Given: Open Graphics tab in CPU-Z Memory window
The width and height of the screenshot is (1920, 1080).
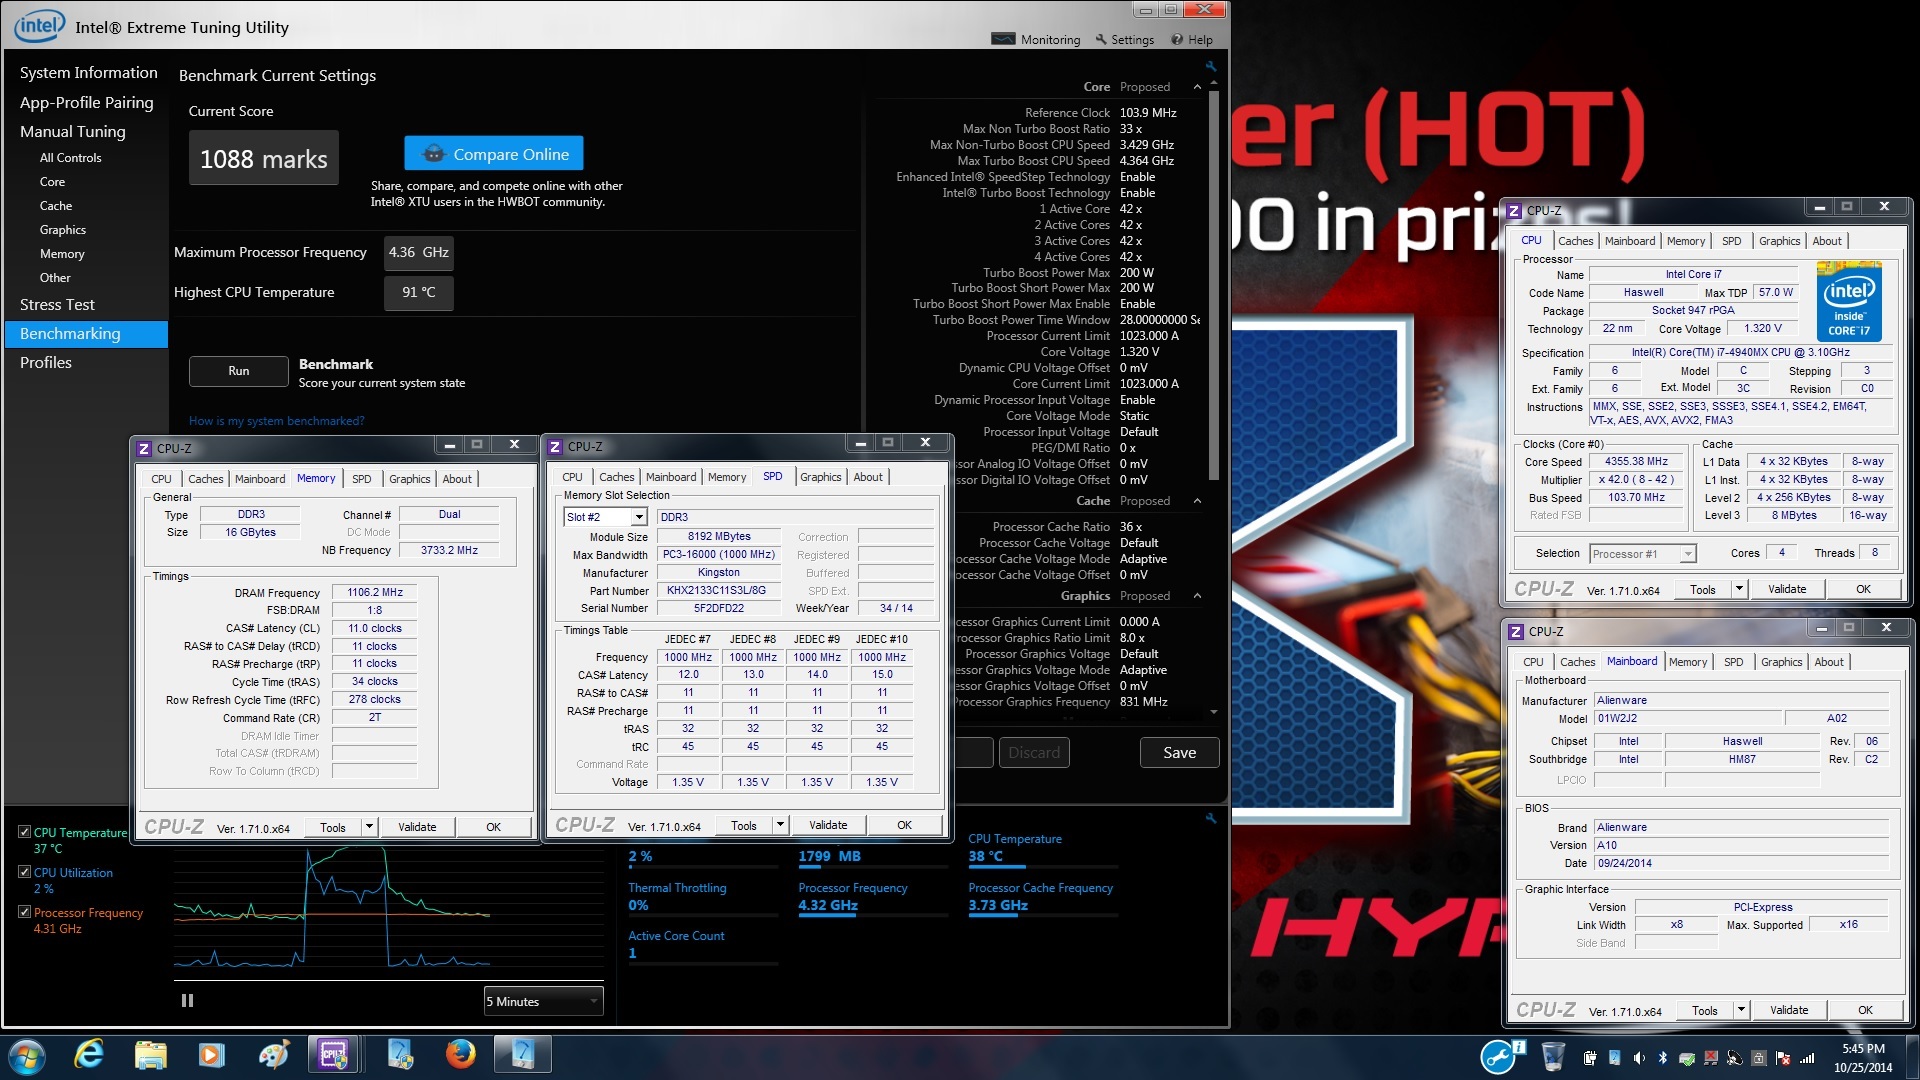Looking at the screenshot, I should (409, 479).
